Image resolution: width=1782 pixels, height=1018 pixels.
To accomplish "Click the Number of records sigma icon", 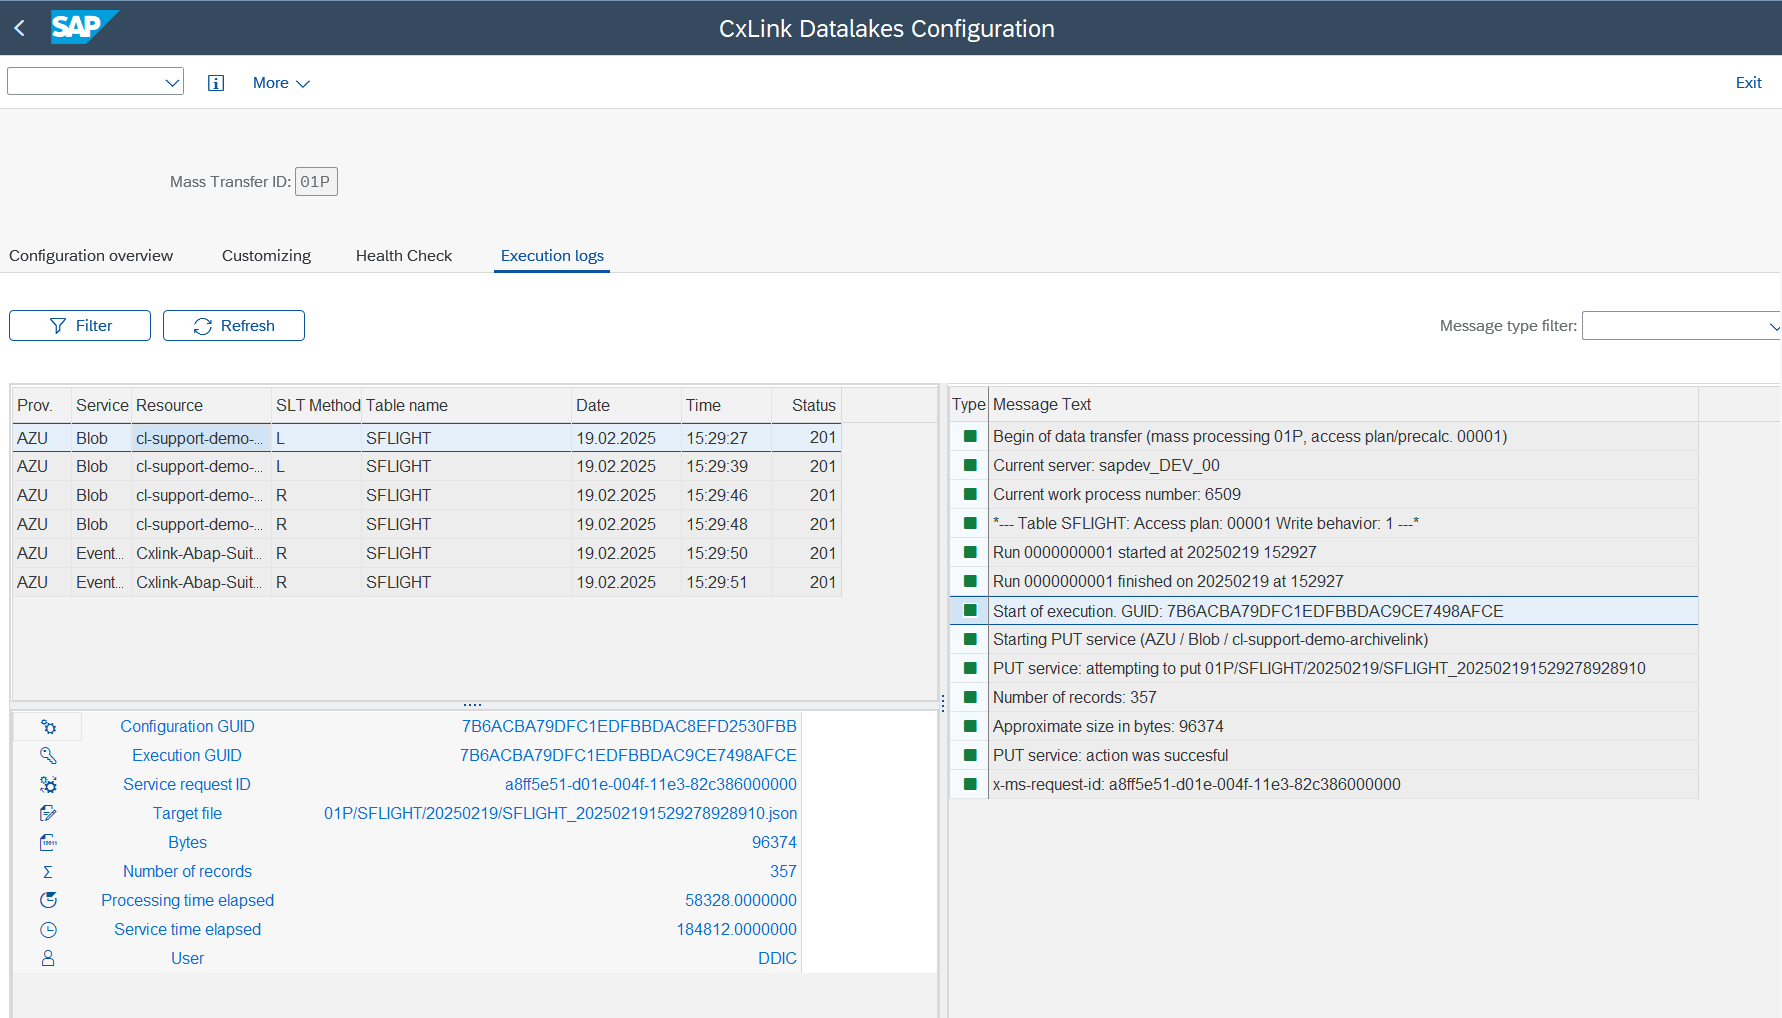I will click(x=48, y=872).
